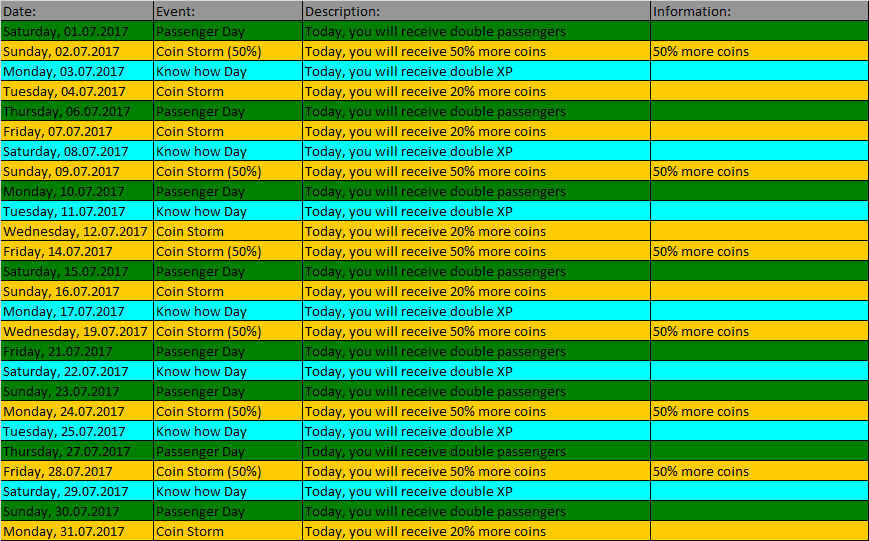Viewport: 869px width, 541px height.
Task: Select the "Description:" column header cell
Action: [x=477, y=11]
